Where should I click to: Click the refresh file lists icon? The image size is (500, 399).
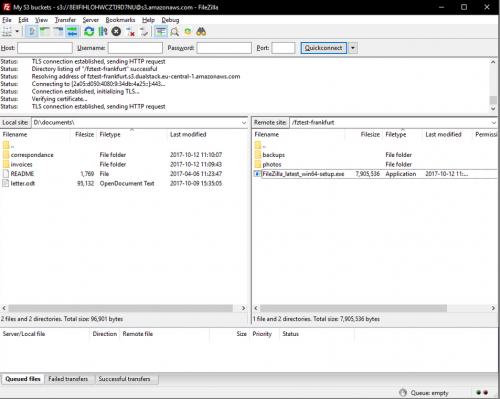tap(89, 32)
